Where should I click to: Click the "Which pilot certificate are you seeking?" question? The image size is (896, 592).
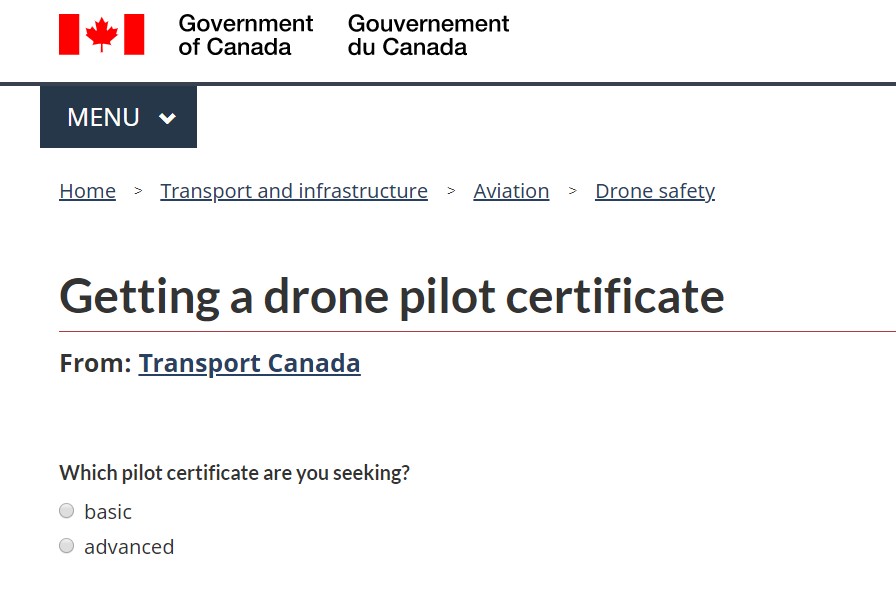[234, 473]
